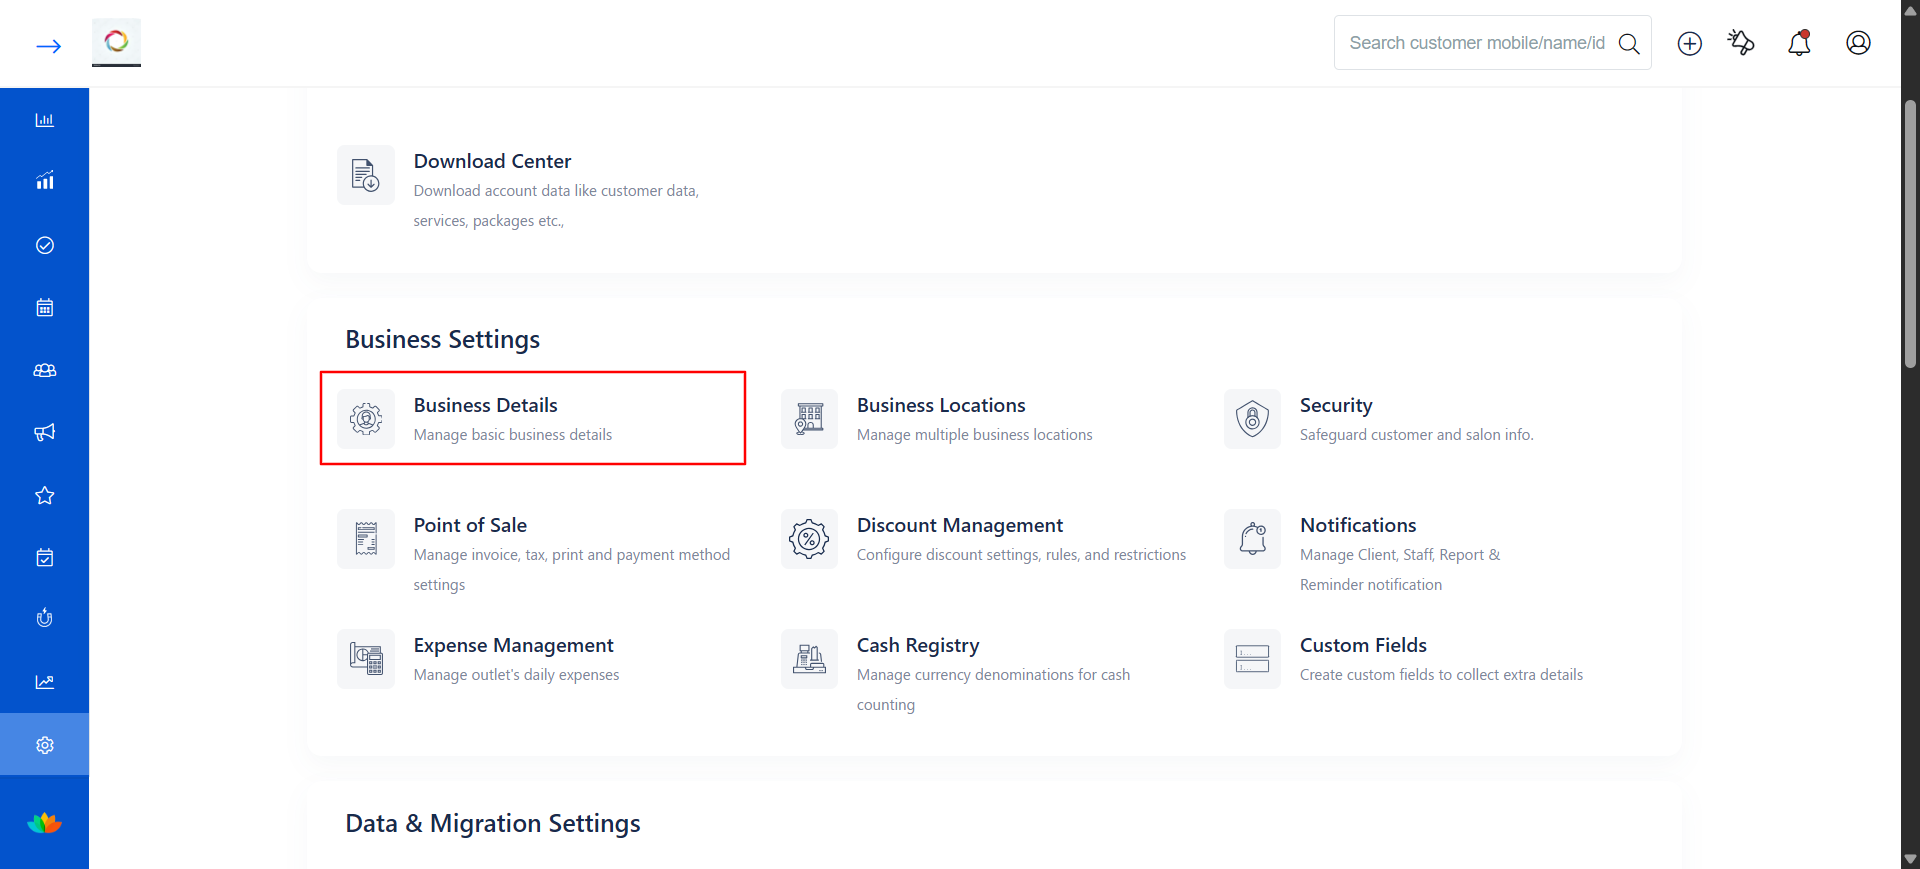Screen dimensions: 1920x869
Task: Open the calendar grid sidebar icon
Action: click(45, 307)
